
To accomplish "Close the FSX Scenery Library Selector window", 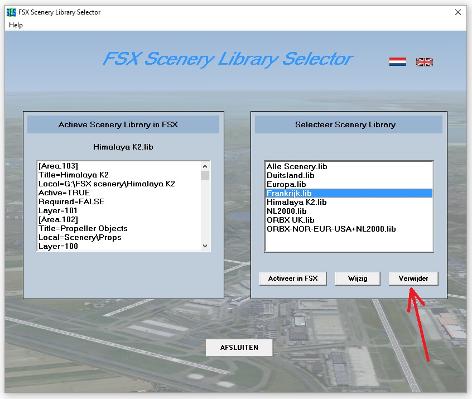I will pos(458,12).
